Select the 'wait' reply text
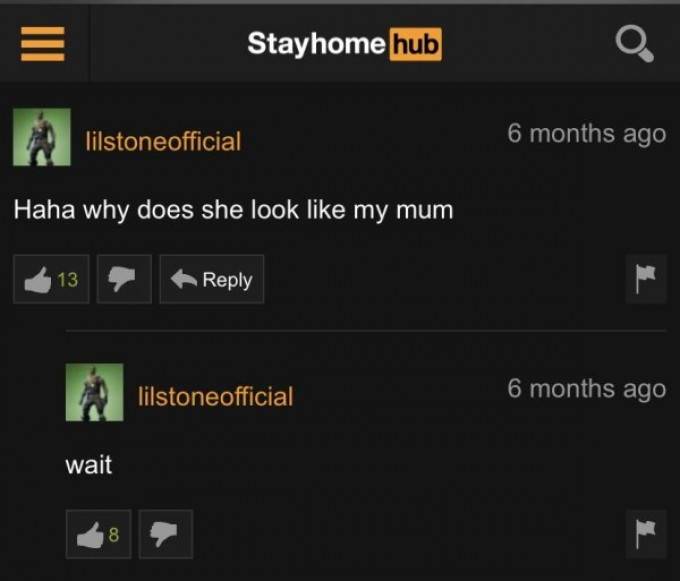This screenshot has height=581, width=680. tap(89, 465)
